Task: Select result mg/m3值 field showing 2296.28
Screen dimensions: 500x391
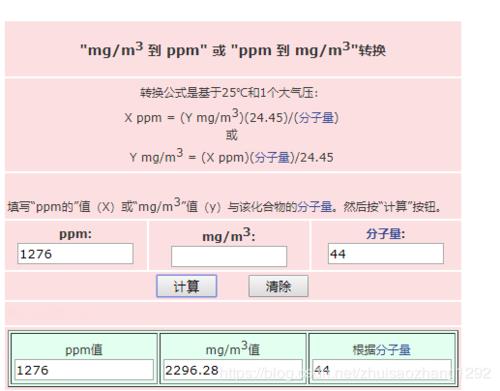Action: [x=233, y=370]
